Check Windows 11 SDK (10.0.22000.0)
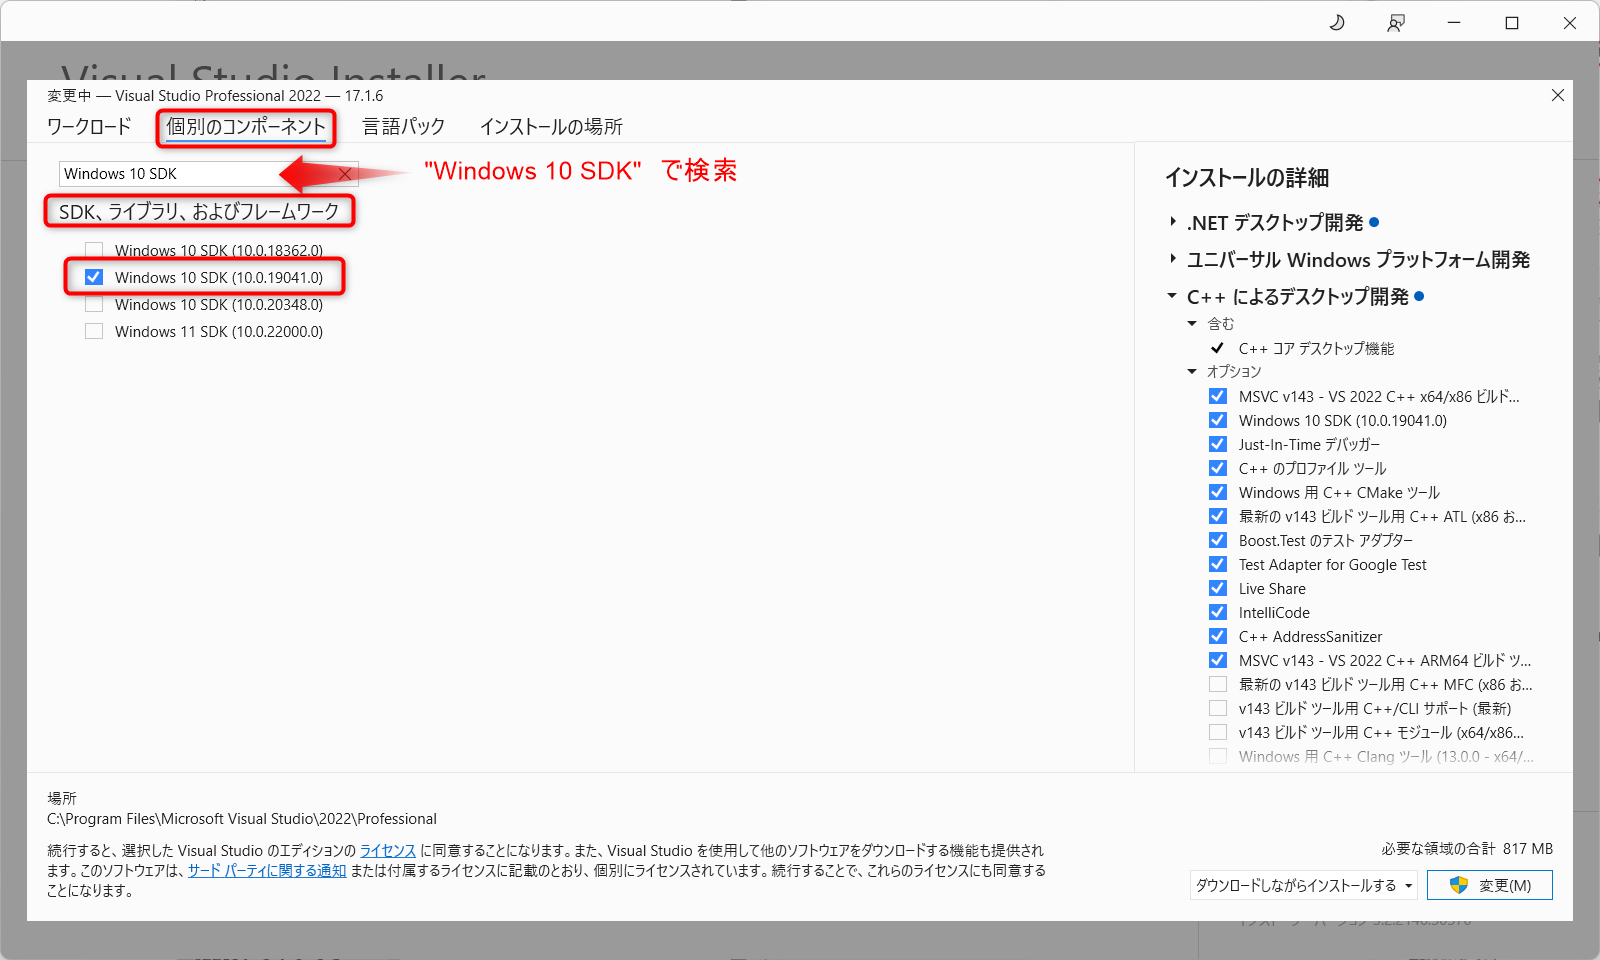The image size is (1600, 960). (94, 331)
